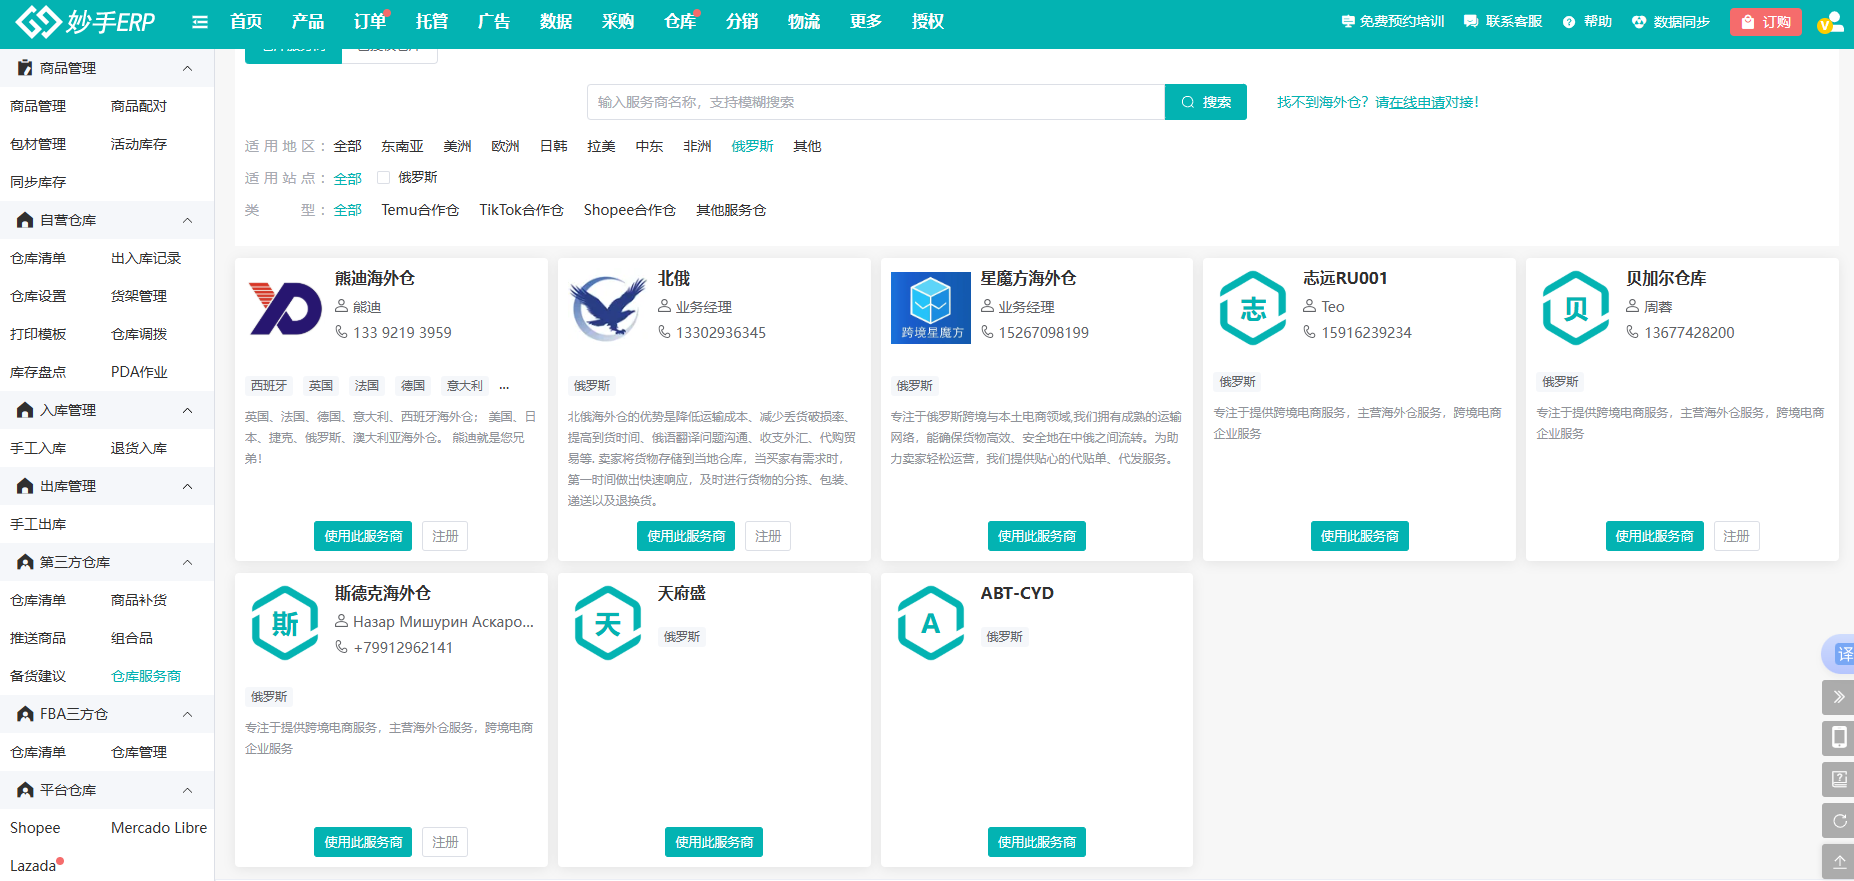
Task: Open the 在线申请 link
Action: click(x=1417, y=102)
